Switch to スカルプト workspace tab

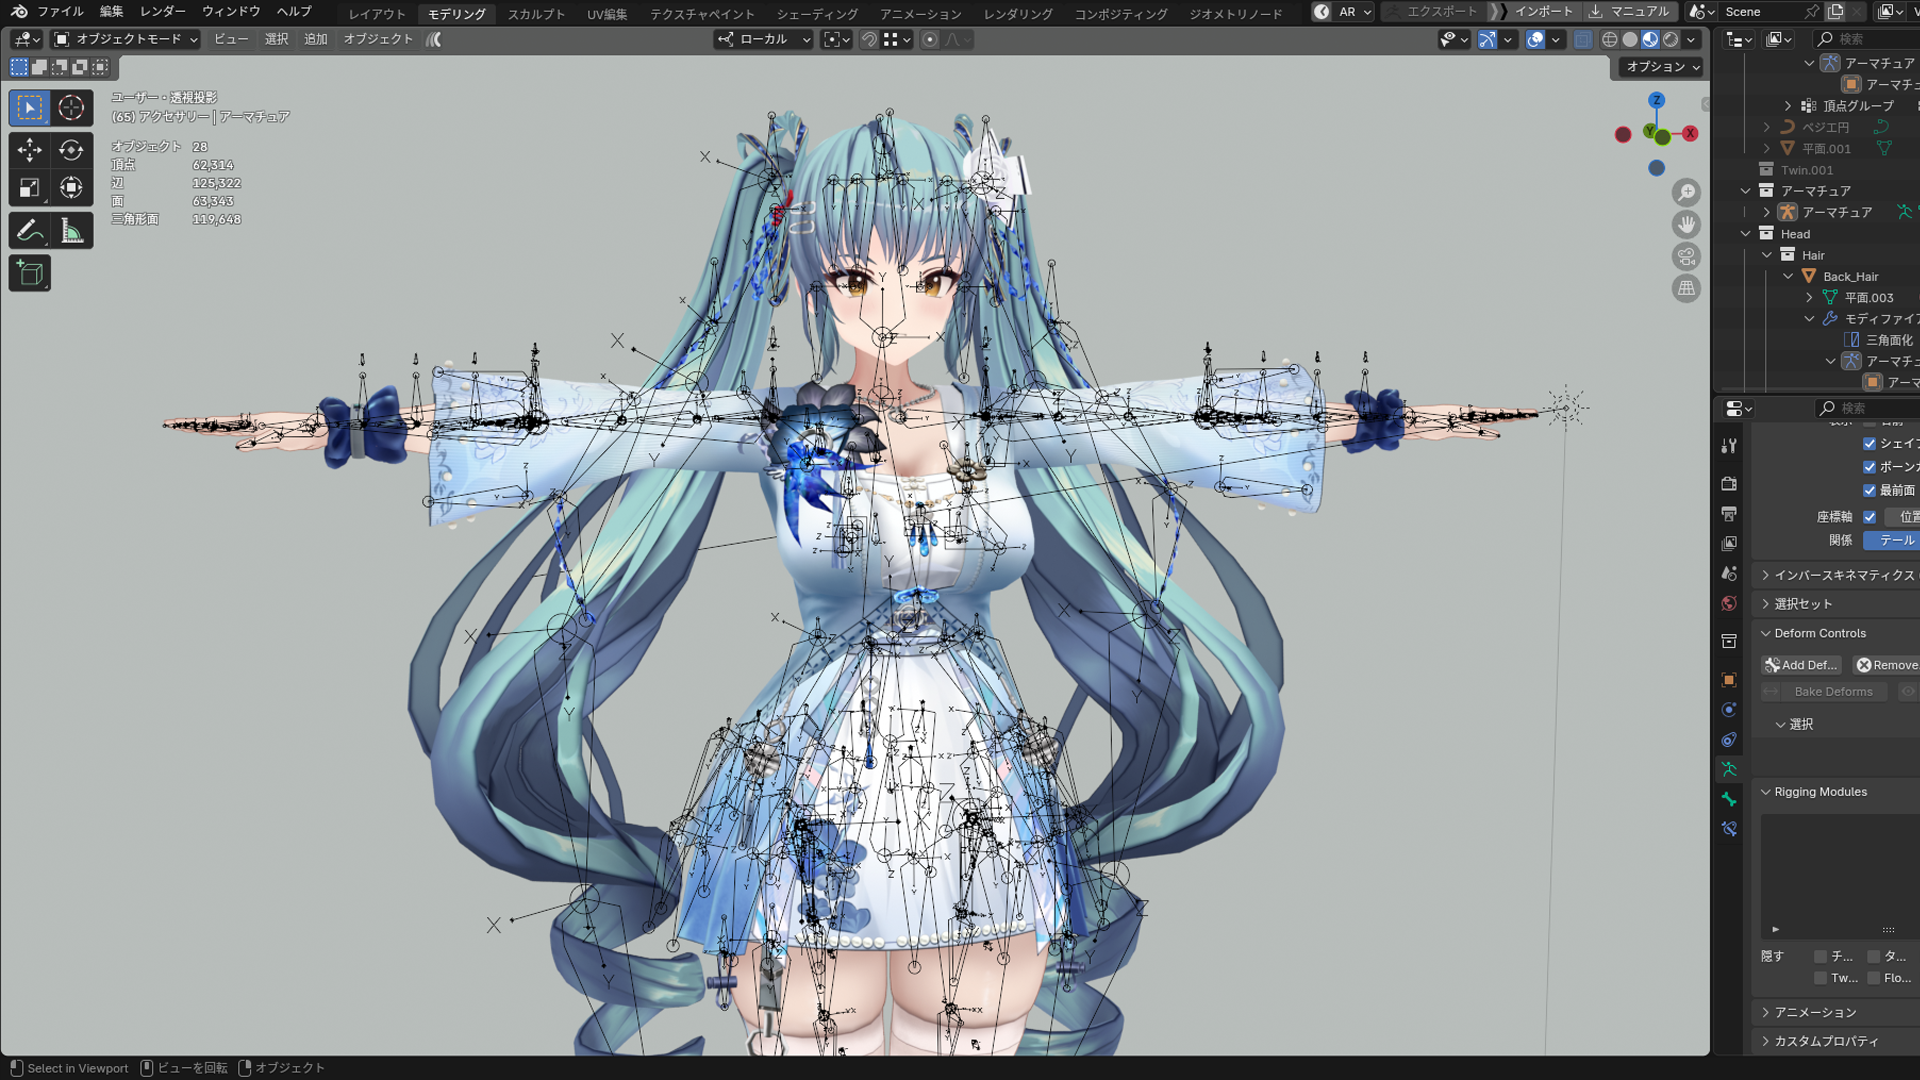coord(536,14)
